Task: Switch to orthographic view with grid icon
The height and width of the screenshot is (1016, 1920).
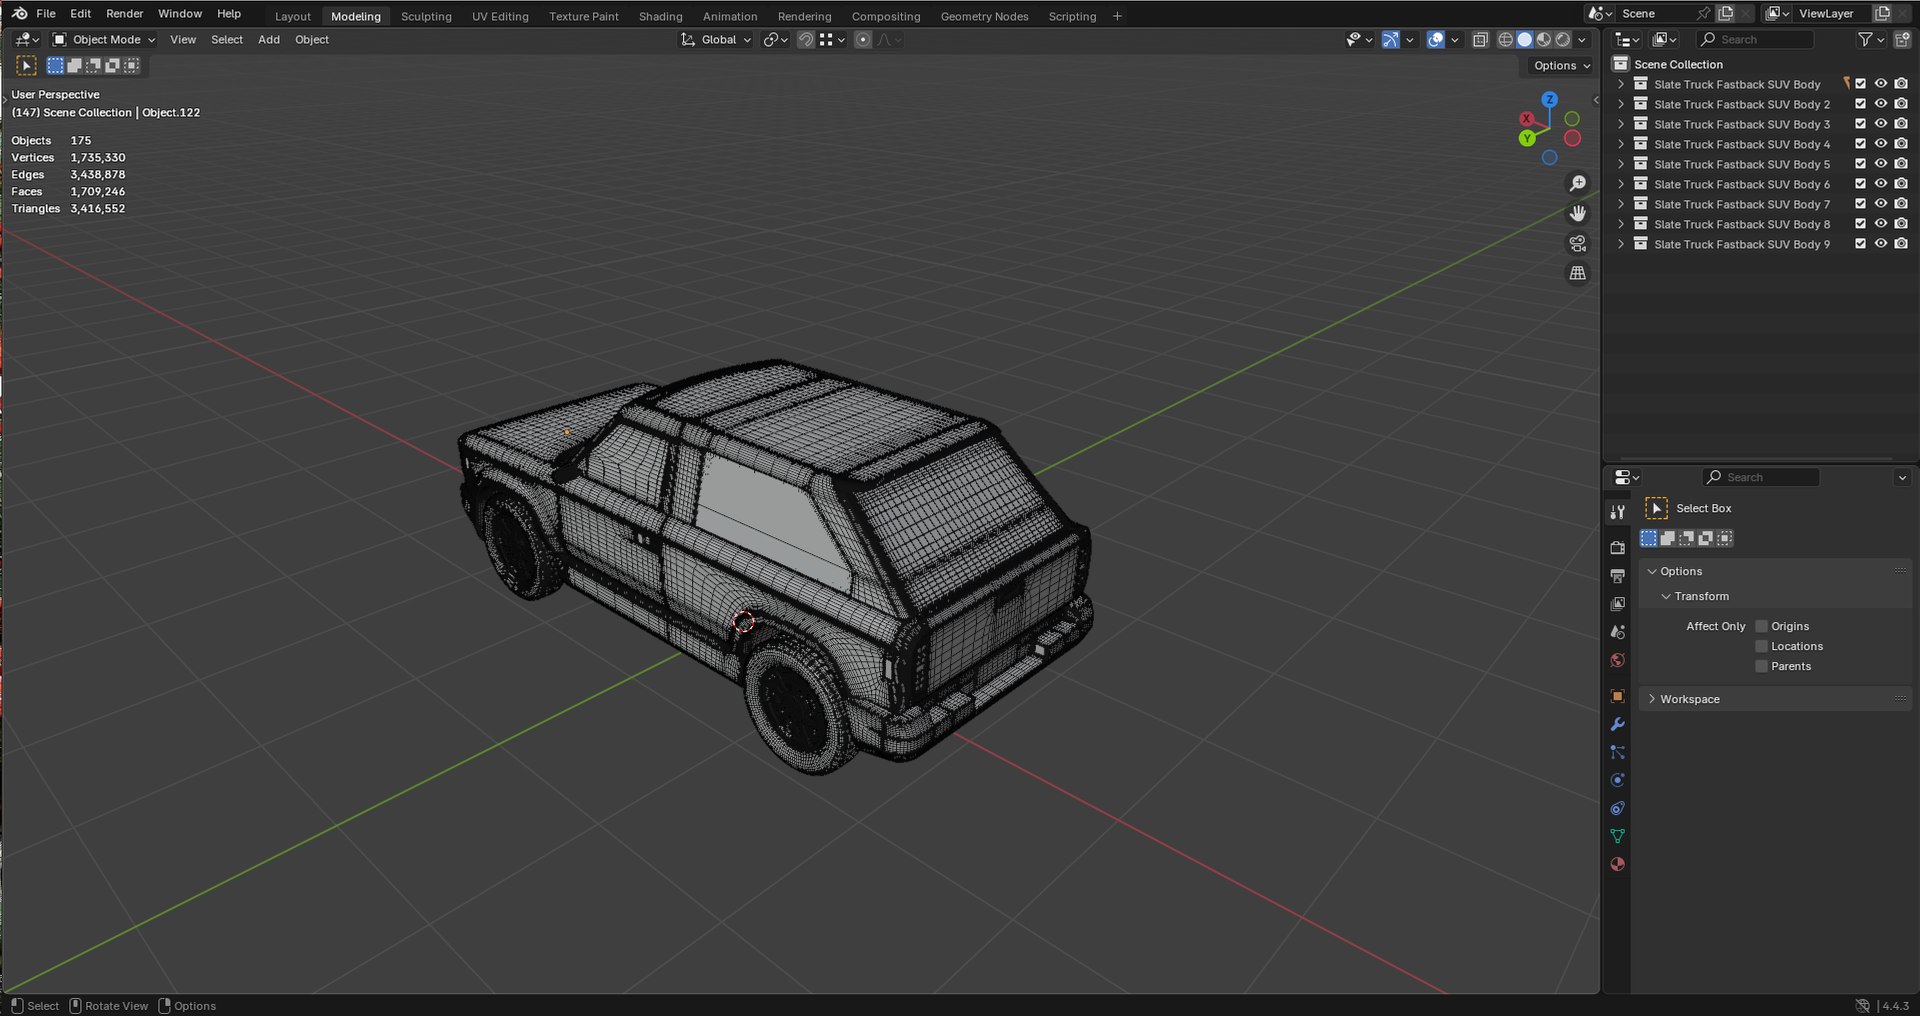Action: pyautogui.click(x=1578, y=273)
